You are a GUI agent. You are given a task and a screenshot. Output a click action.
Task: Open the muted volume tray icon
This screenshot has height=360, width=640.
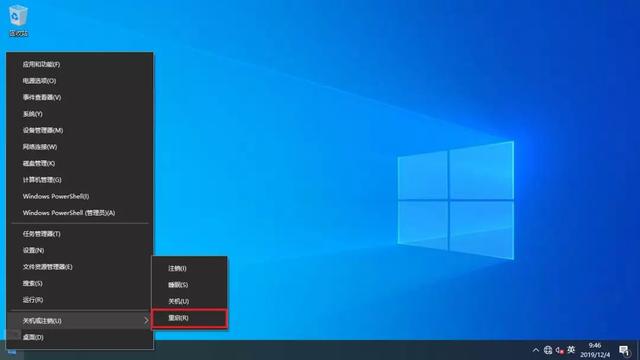(x=560, y=350)
